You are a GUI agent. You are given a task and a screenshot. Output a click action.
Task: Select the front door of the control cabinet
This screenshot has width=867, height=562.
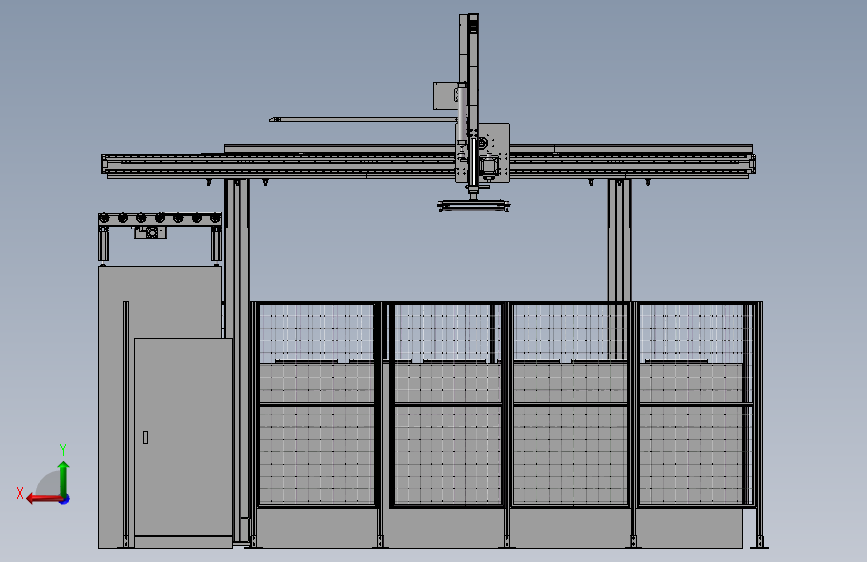(x=184, y=437)
